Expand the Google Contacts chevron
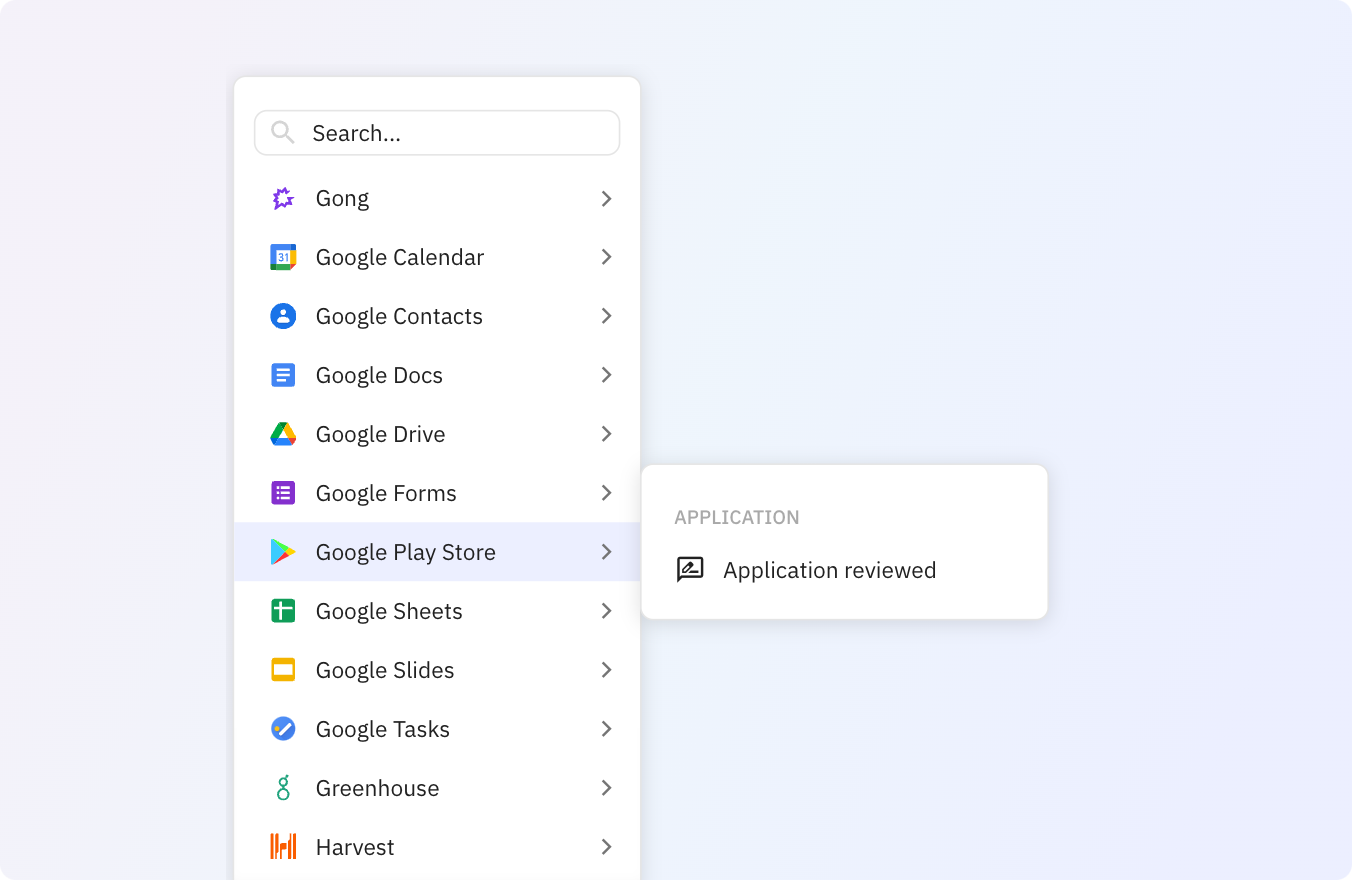 [606, 316]
